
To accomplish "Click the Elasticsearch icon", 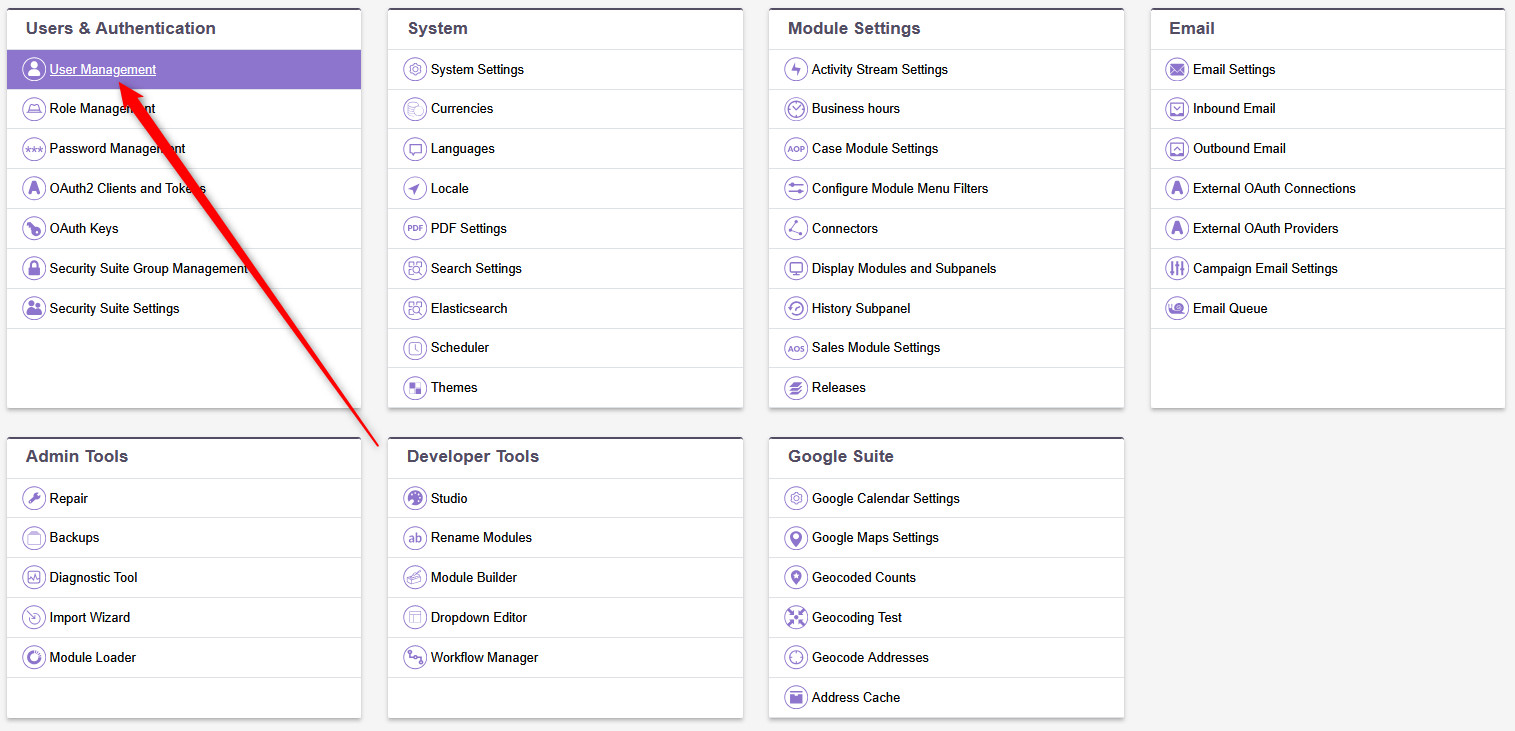I will pos(415,308).
